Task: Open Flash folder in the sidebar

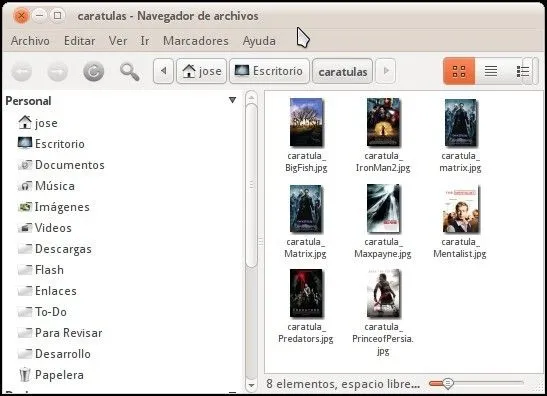Action: (41, 270)
